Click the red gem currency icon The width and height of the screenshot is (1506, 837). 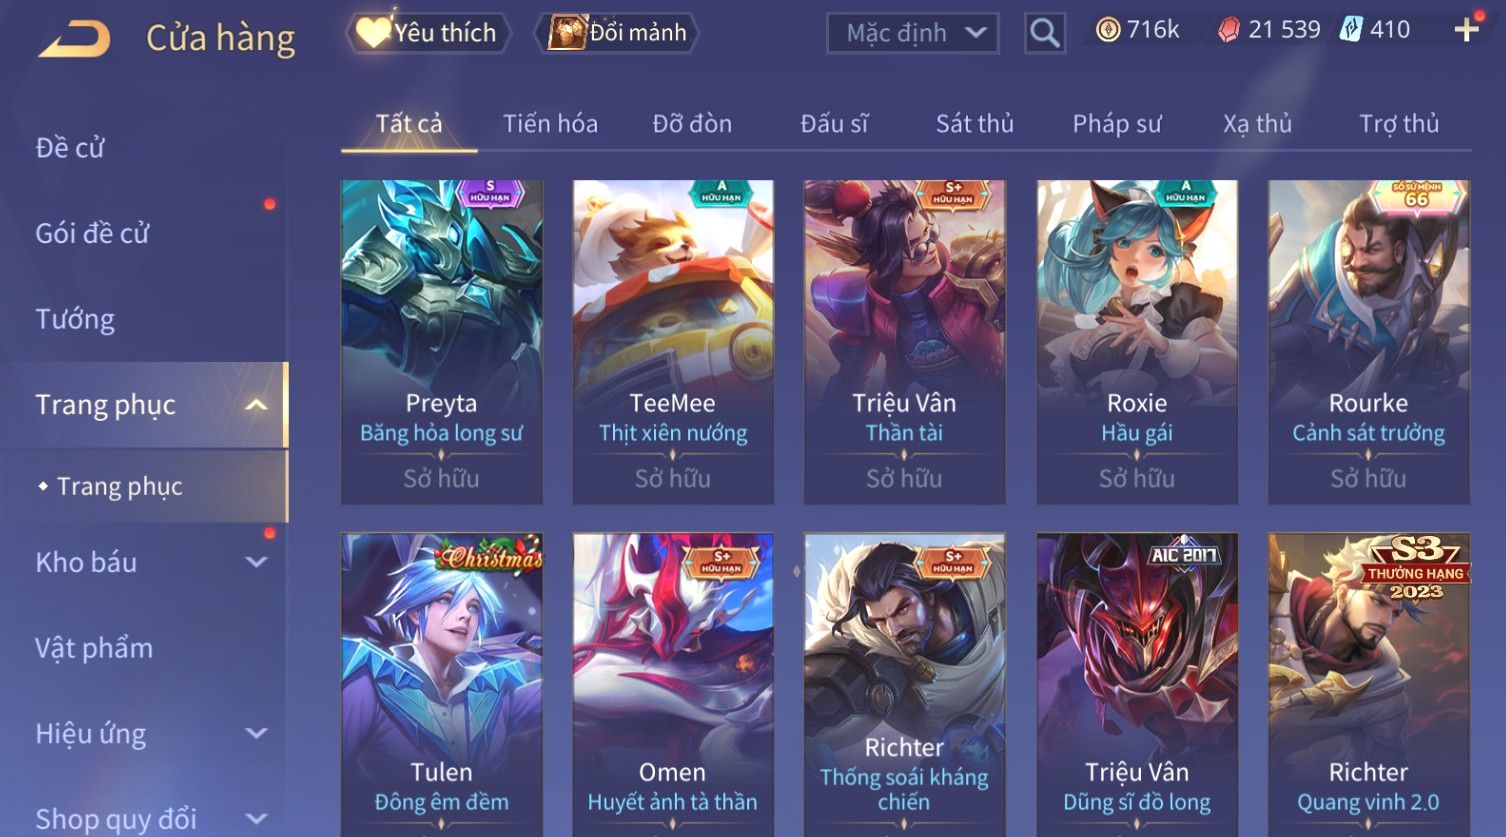(x=1229, y=30)
